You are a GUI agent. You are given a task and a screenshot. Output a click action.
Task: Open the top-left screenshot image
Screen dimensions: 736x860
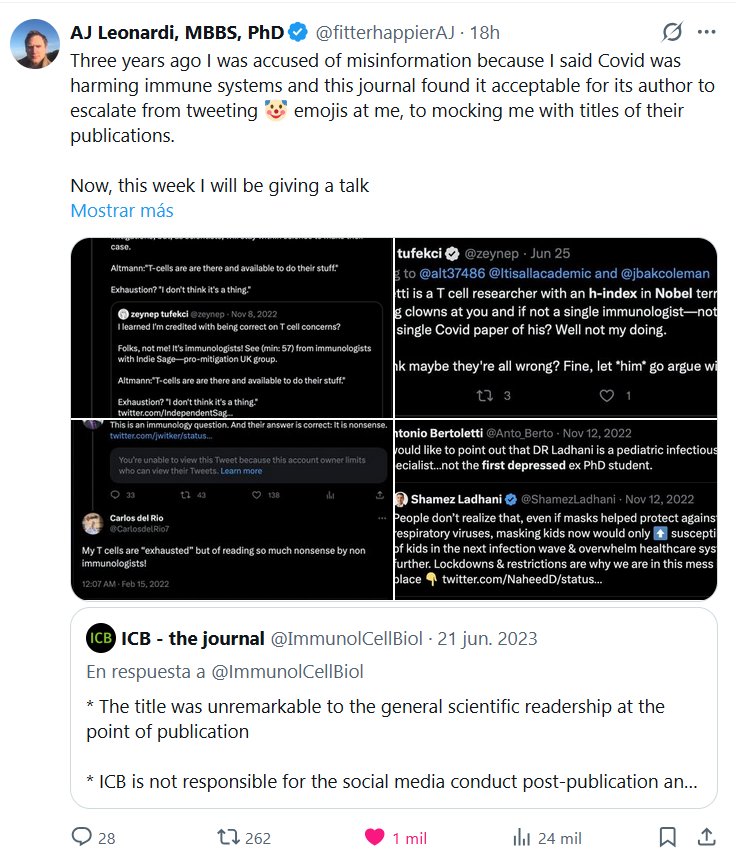(231, 326)
